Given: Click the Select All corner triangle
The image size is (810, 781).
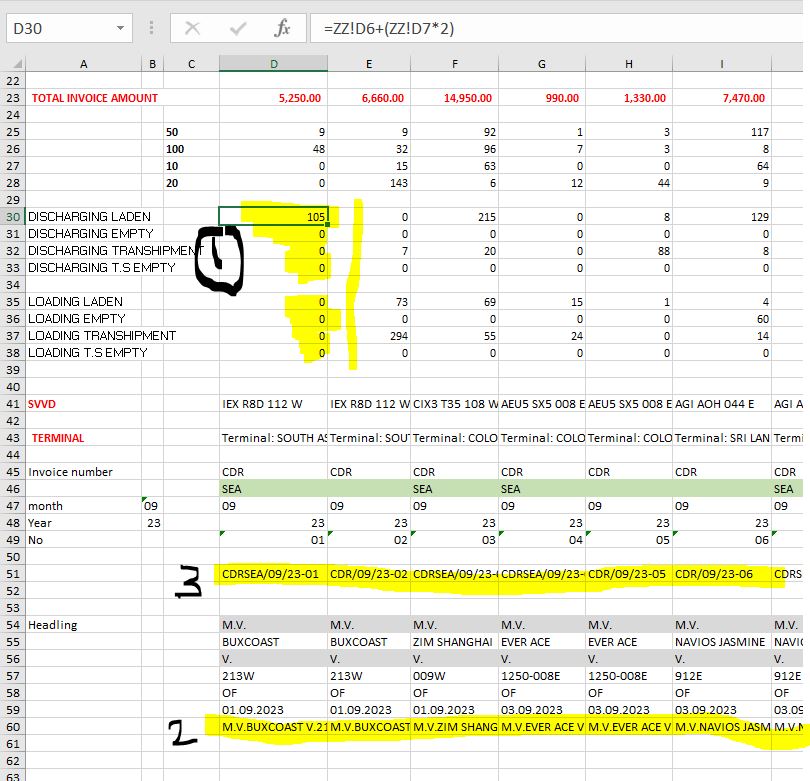Looking at the screenshot, I should coord(18,64).
